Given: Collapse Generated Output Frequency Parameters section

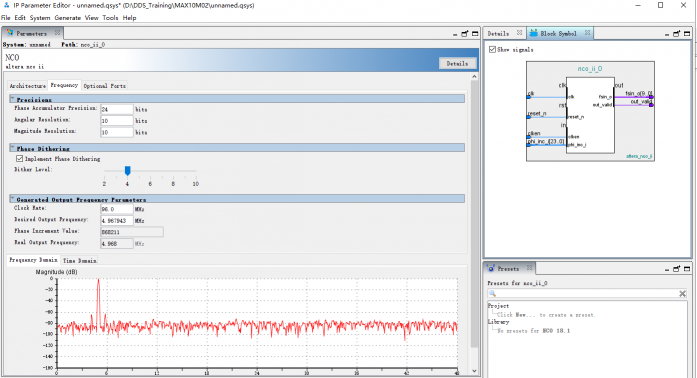Looking at the screenshot, I should click(12, 199).
